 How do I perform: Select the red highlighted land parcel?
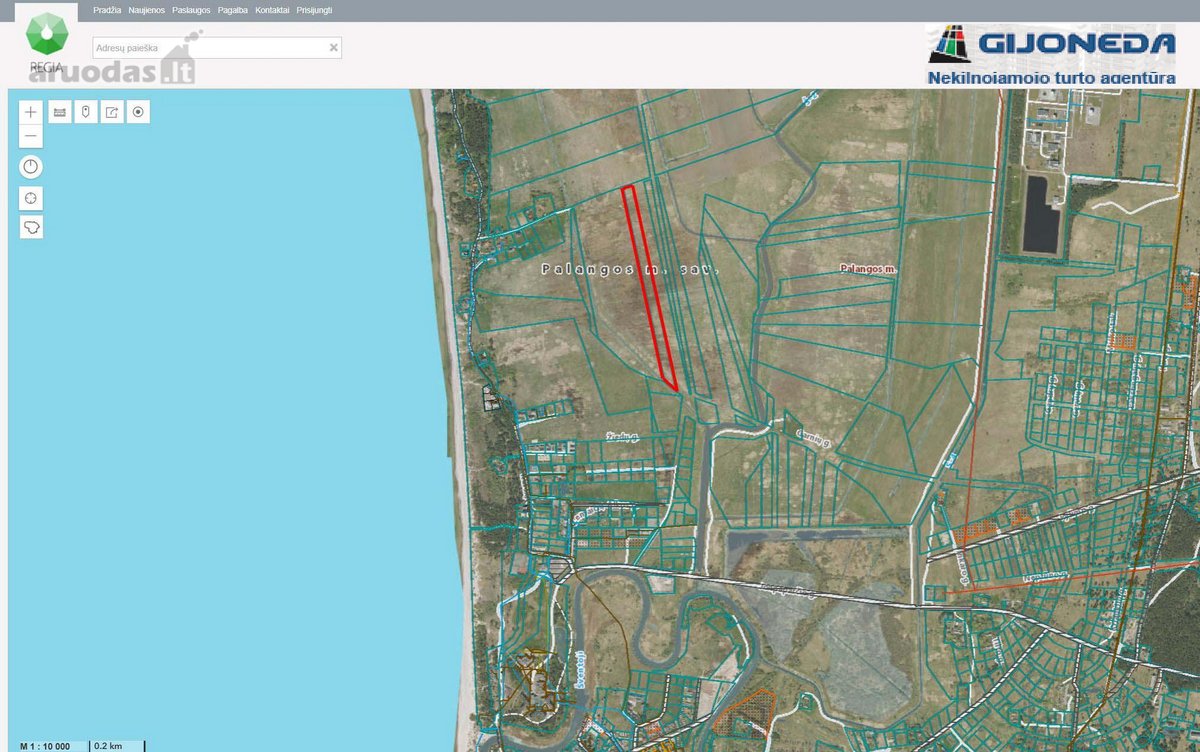pos(649,288)
